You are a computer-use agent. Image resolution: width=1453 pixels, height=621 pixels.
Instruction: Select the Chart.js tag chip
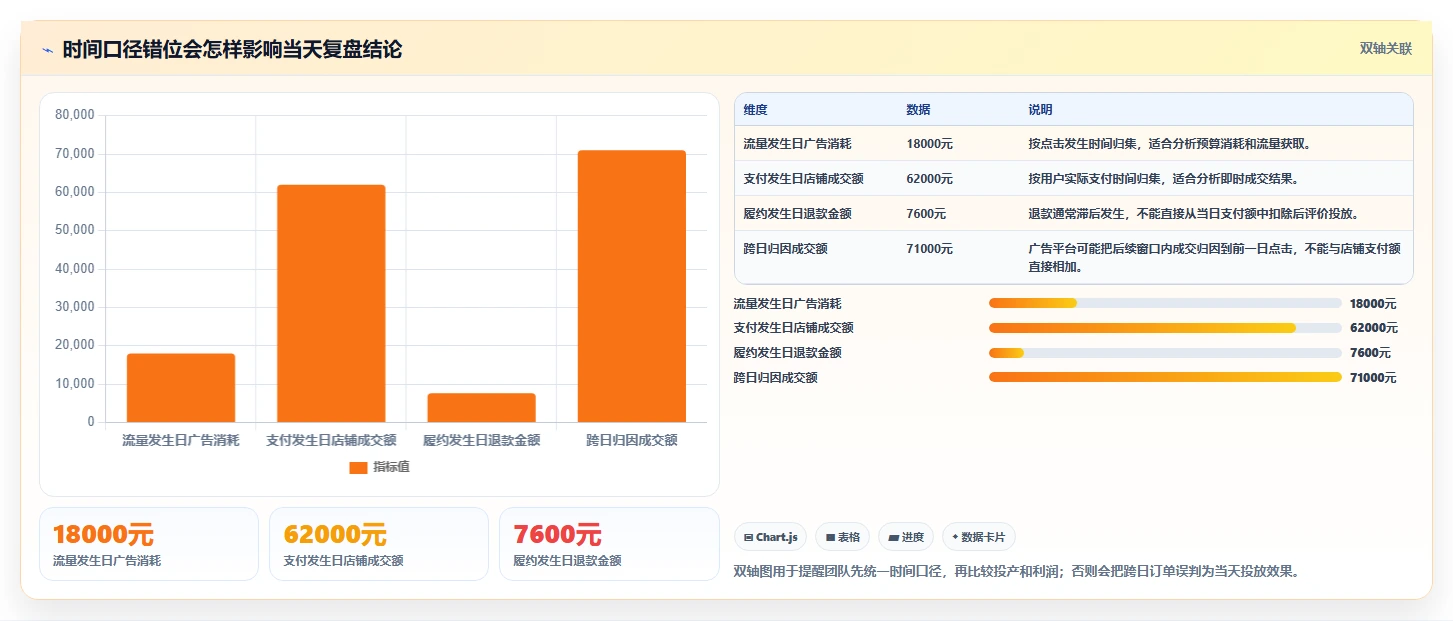pyautogui.click(x=770, y=537)
